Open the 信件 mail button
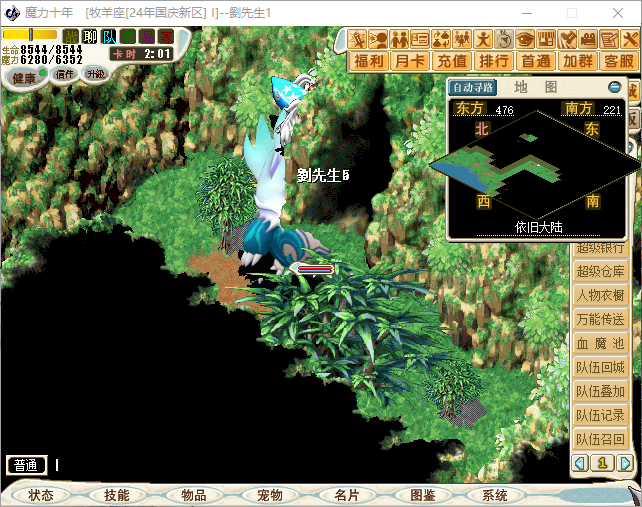 coord(64,74)
